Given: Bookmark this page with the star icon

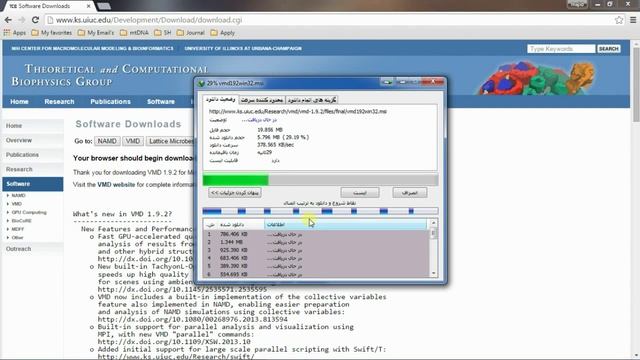Looking at the screenshot, I should (619, 20).
